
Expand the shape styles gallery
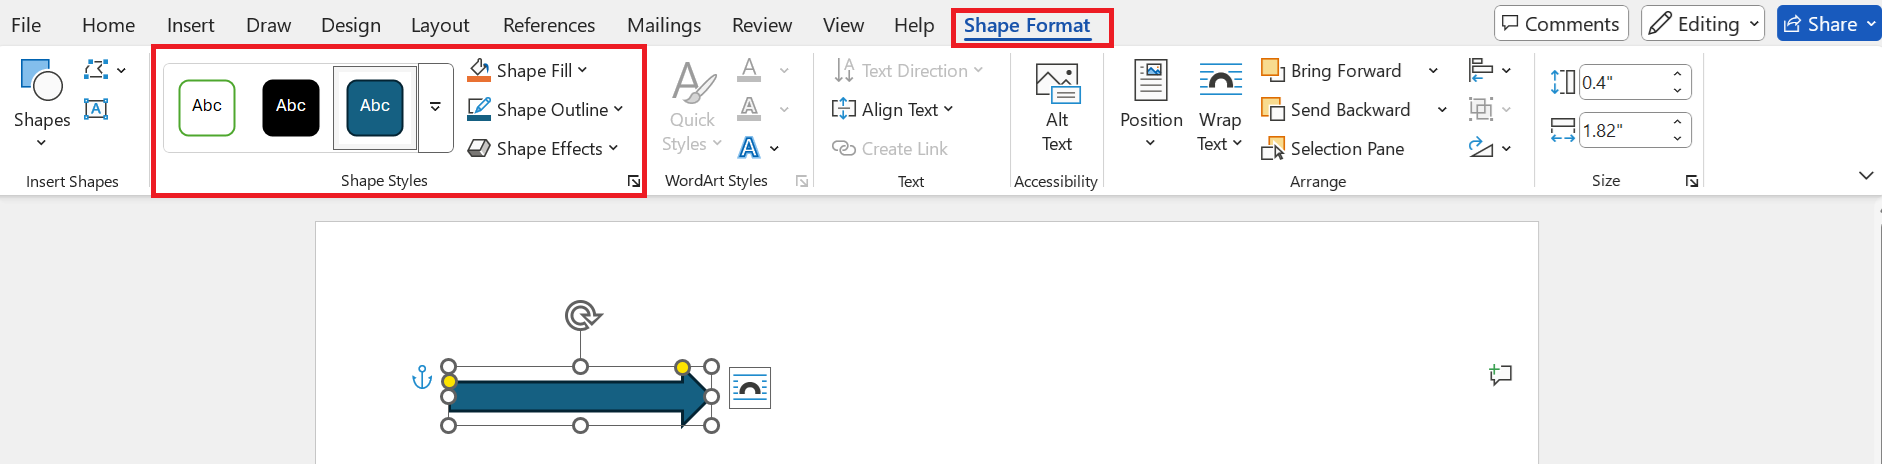pos(436,107)
